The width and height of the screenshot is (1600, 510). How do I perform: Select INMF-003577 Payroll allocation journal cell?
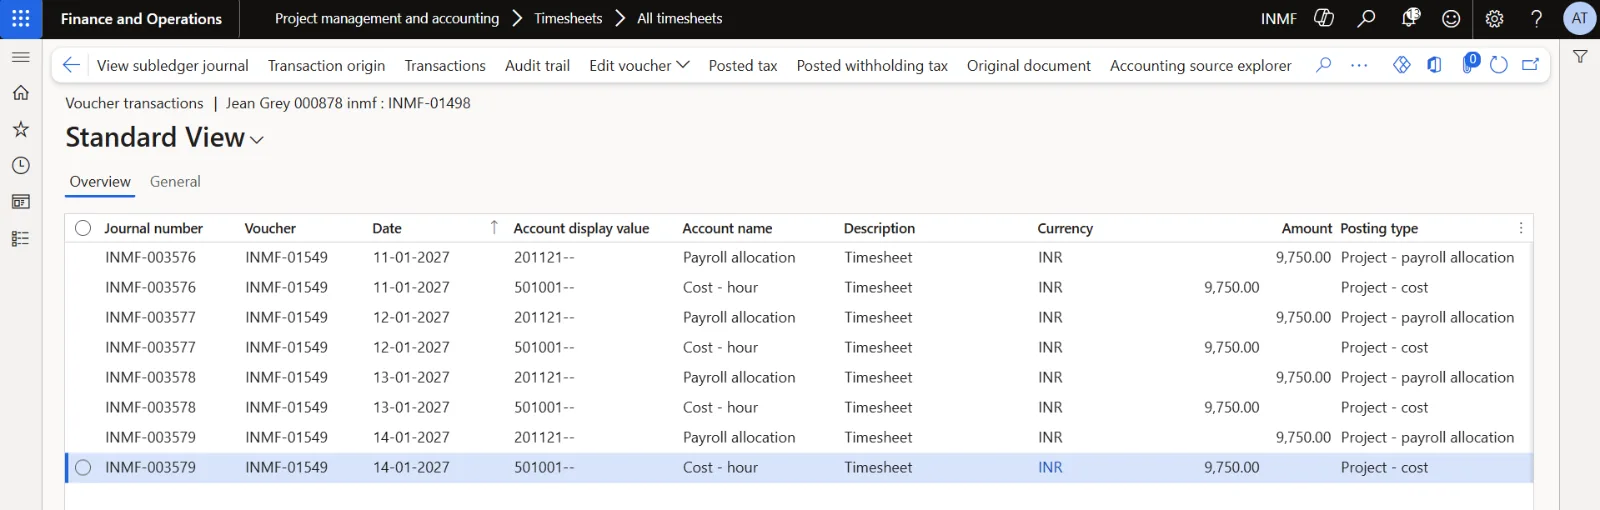[x=150, y=317]
